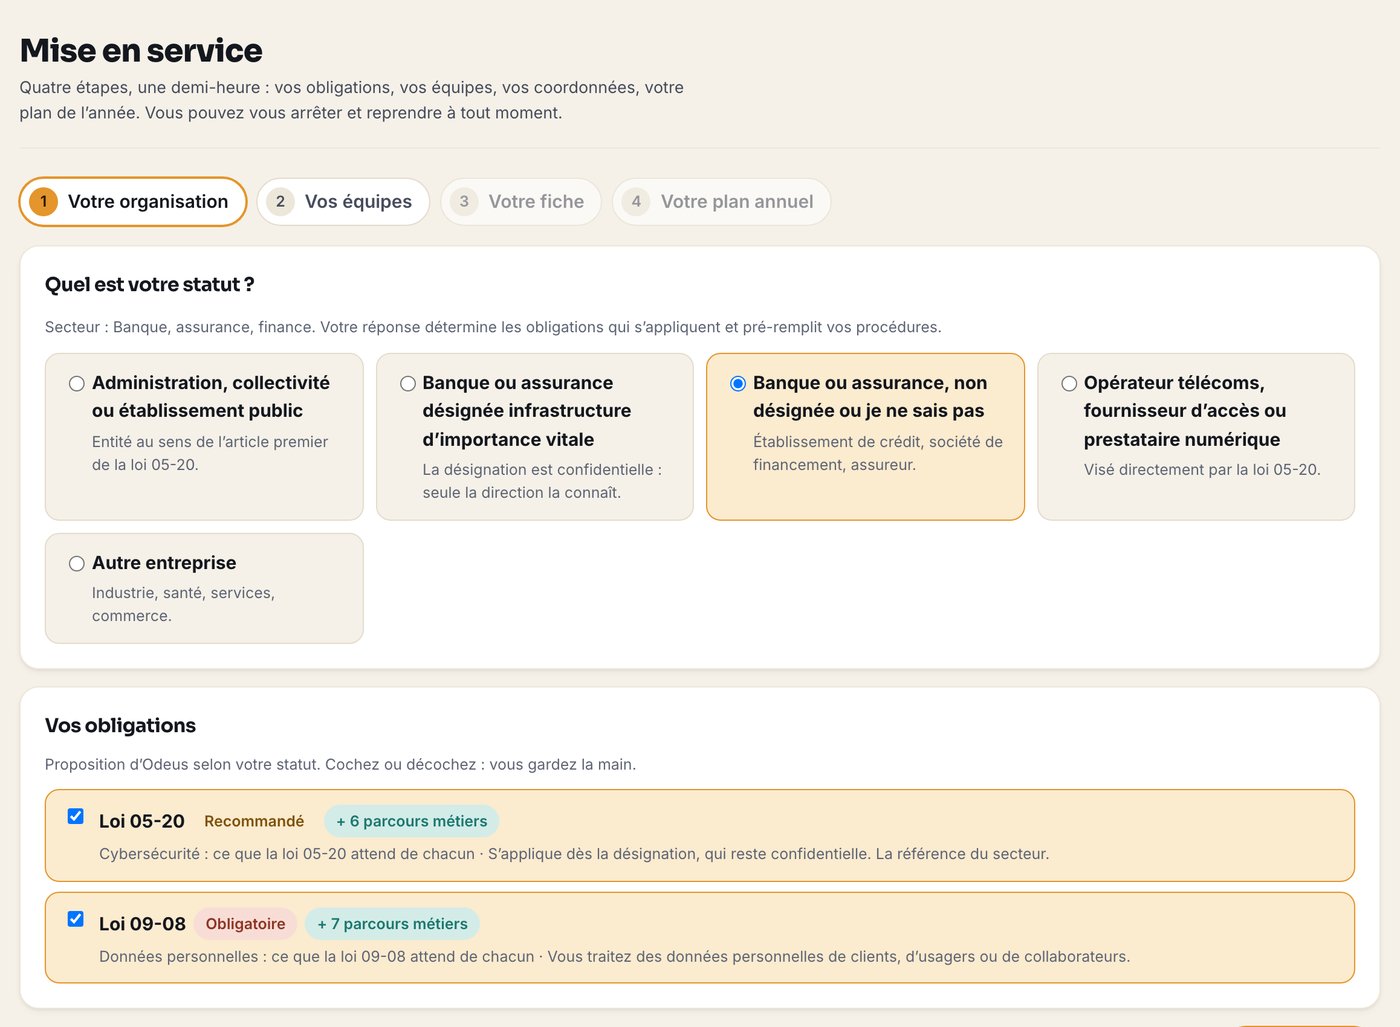Toggle the Loi 09-08 obligation checkbox

pos(76,919)
